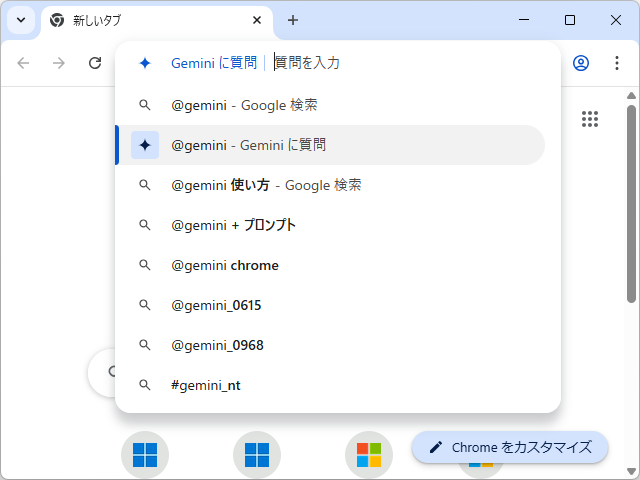
Task: Minimize the Chrome window
Action: click(x=524, y=20)
